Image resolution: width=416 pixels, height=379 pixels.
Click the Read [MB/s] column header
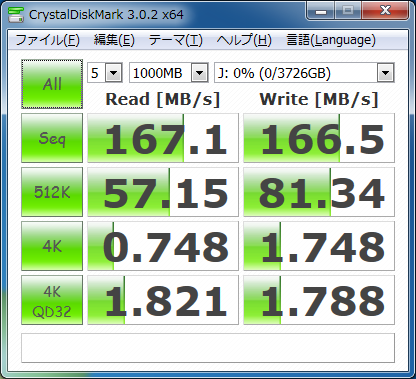tap(163, 99)
